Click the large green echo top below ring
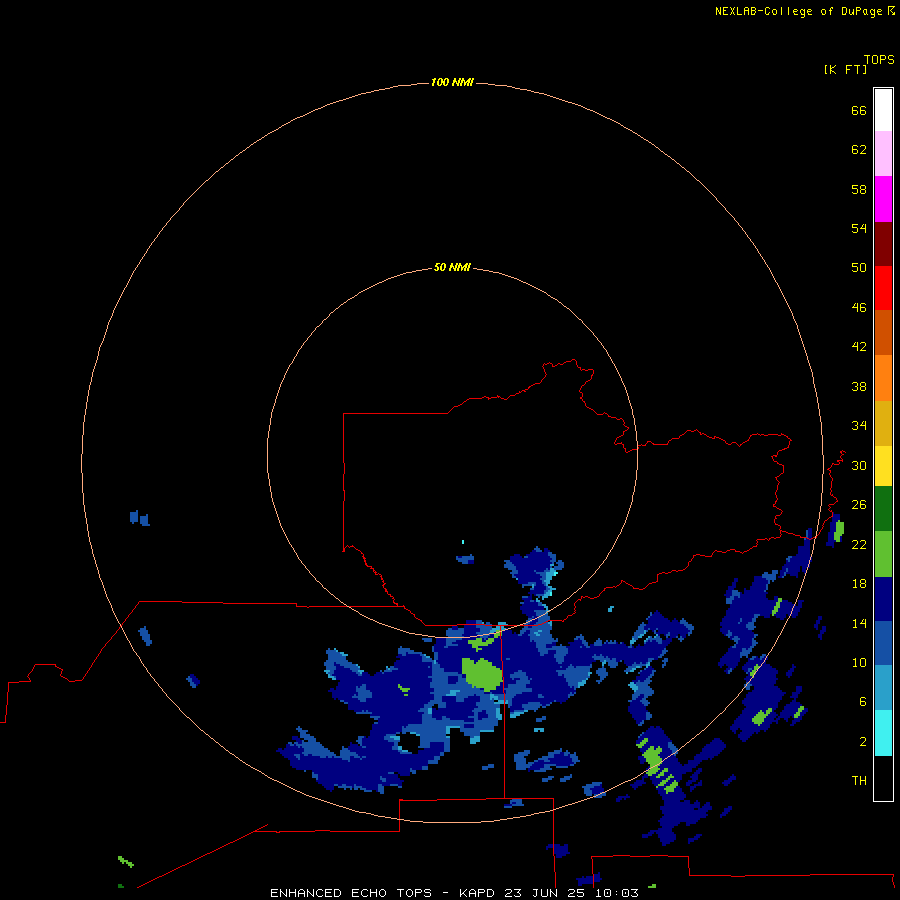 [482, 673]
